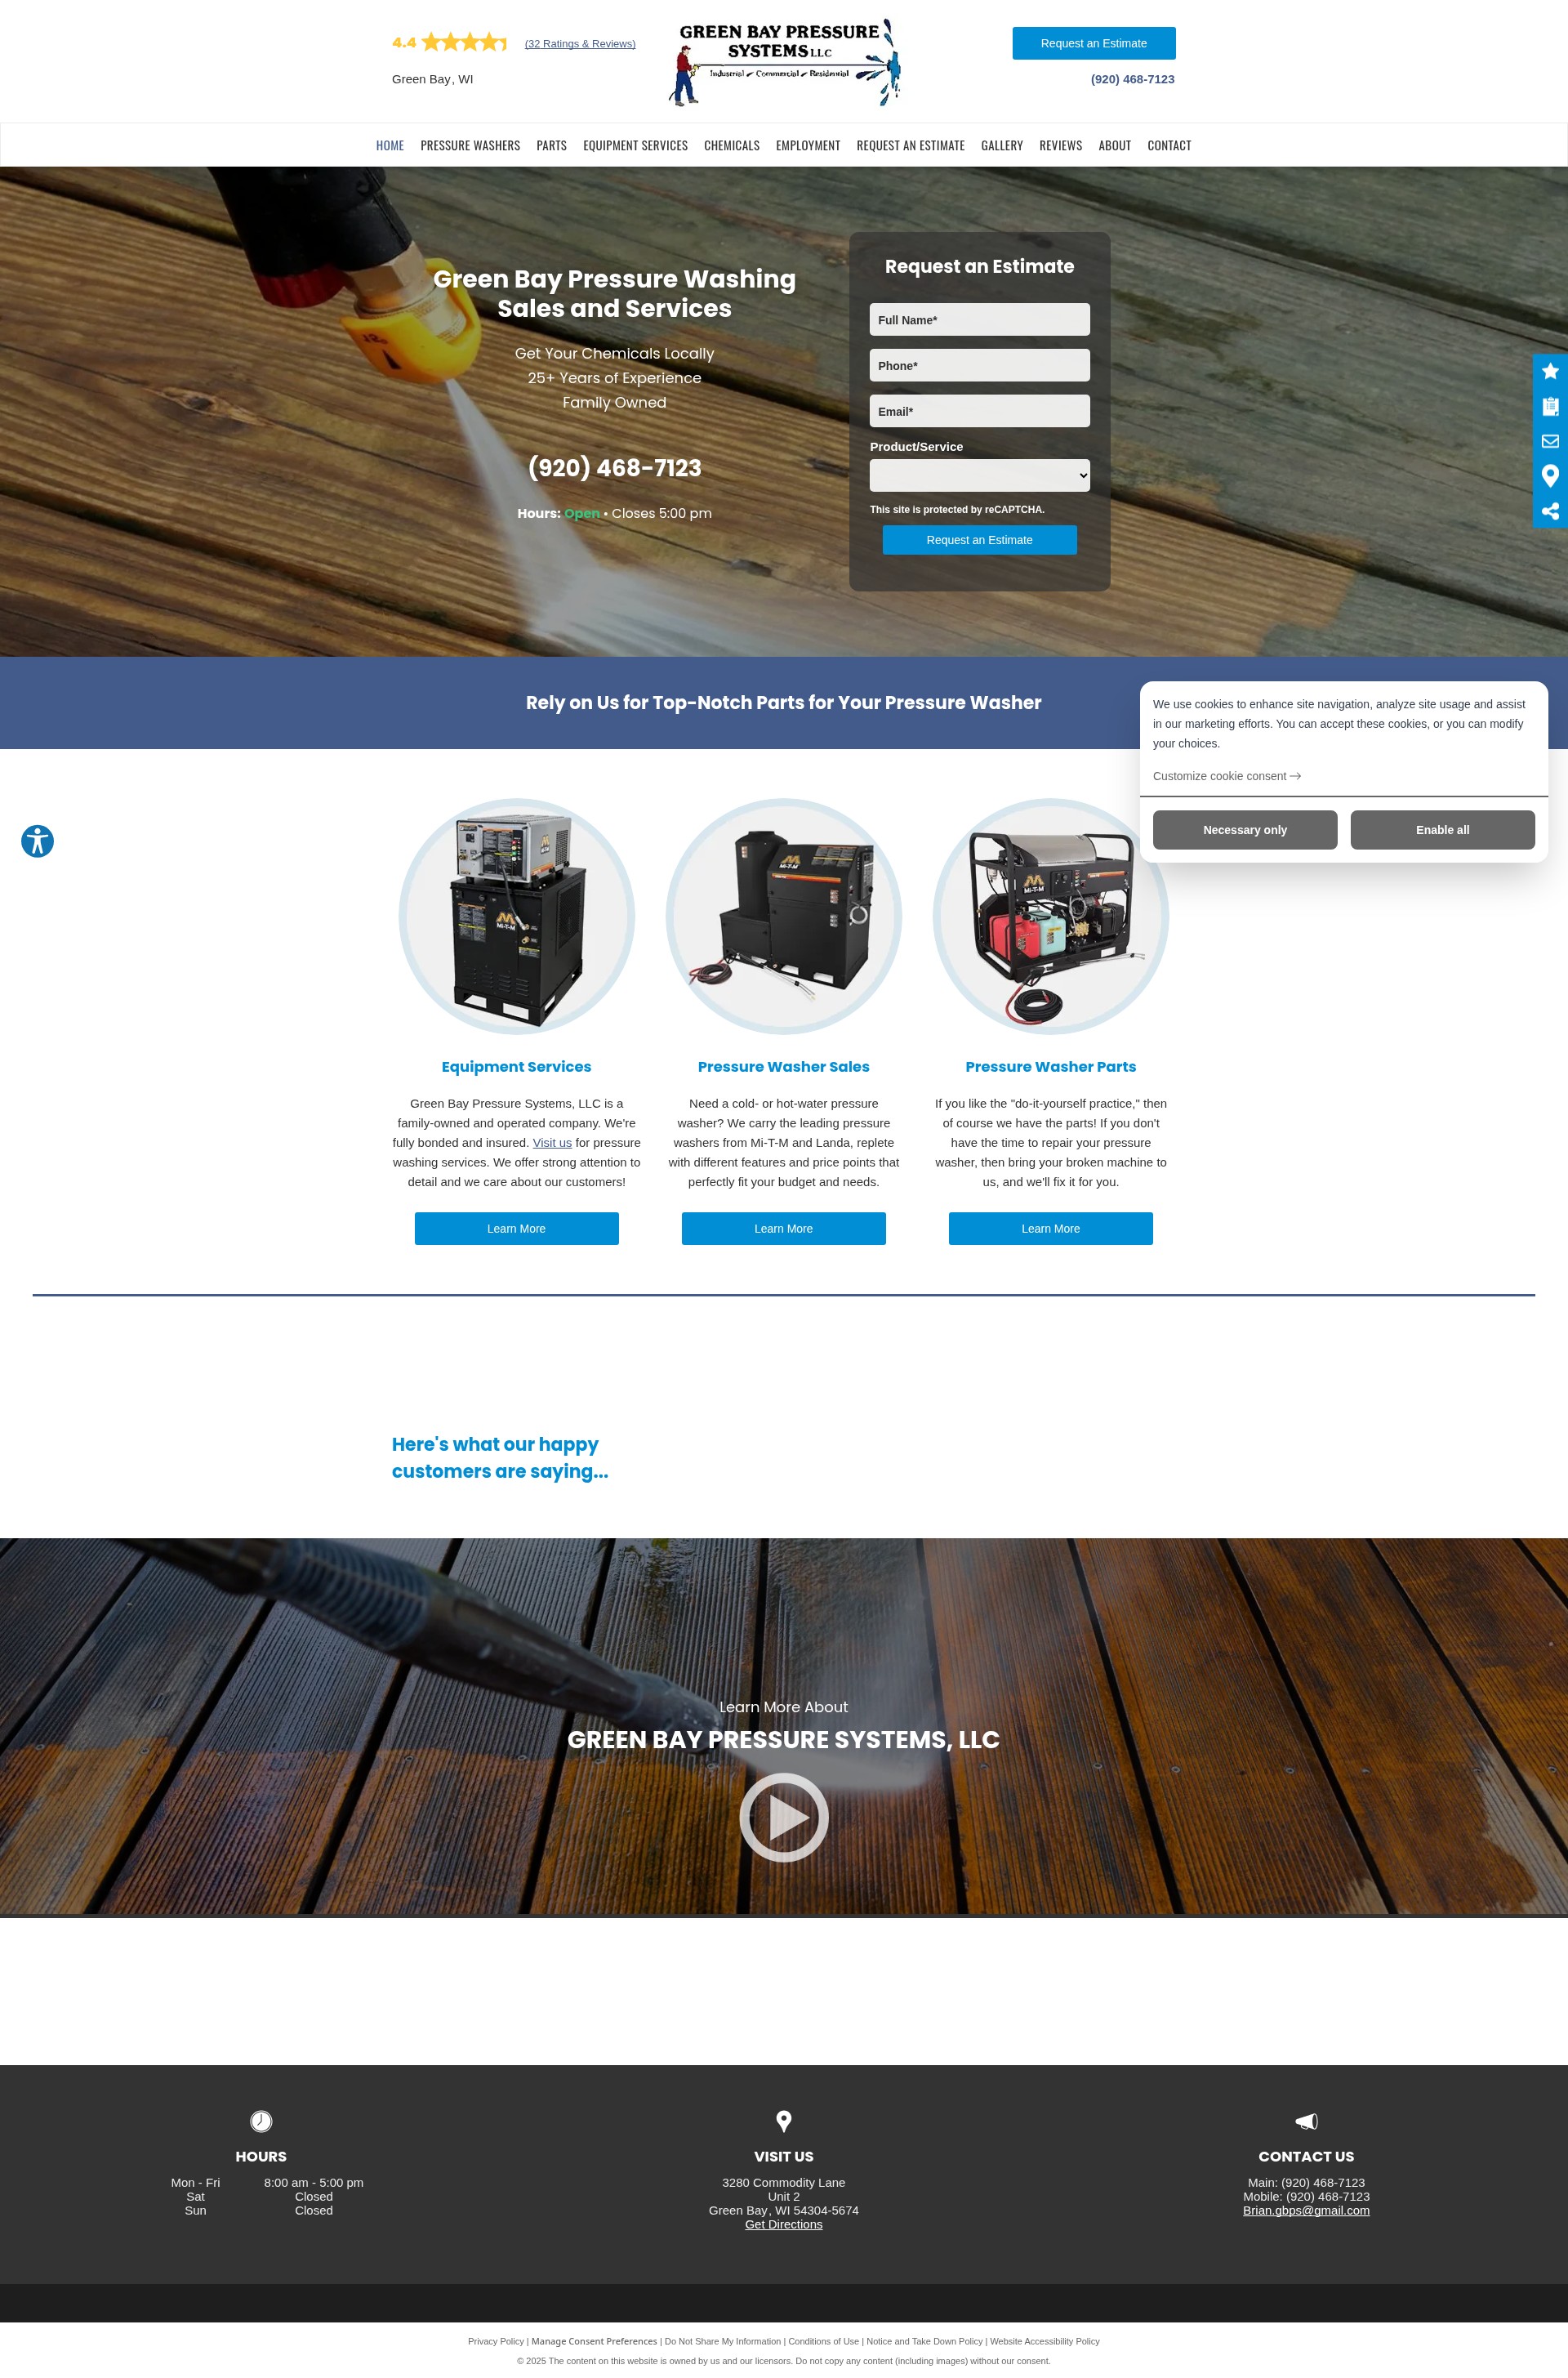Screen dimensions: 1568x2378
Task: Click the Full Name input field
Action: click(979, 320)
